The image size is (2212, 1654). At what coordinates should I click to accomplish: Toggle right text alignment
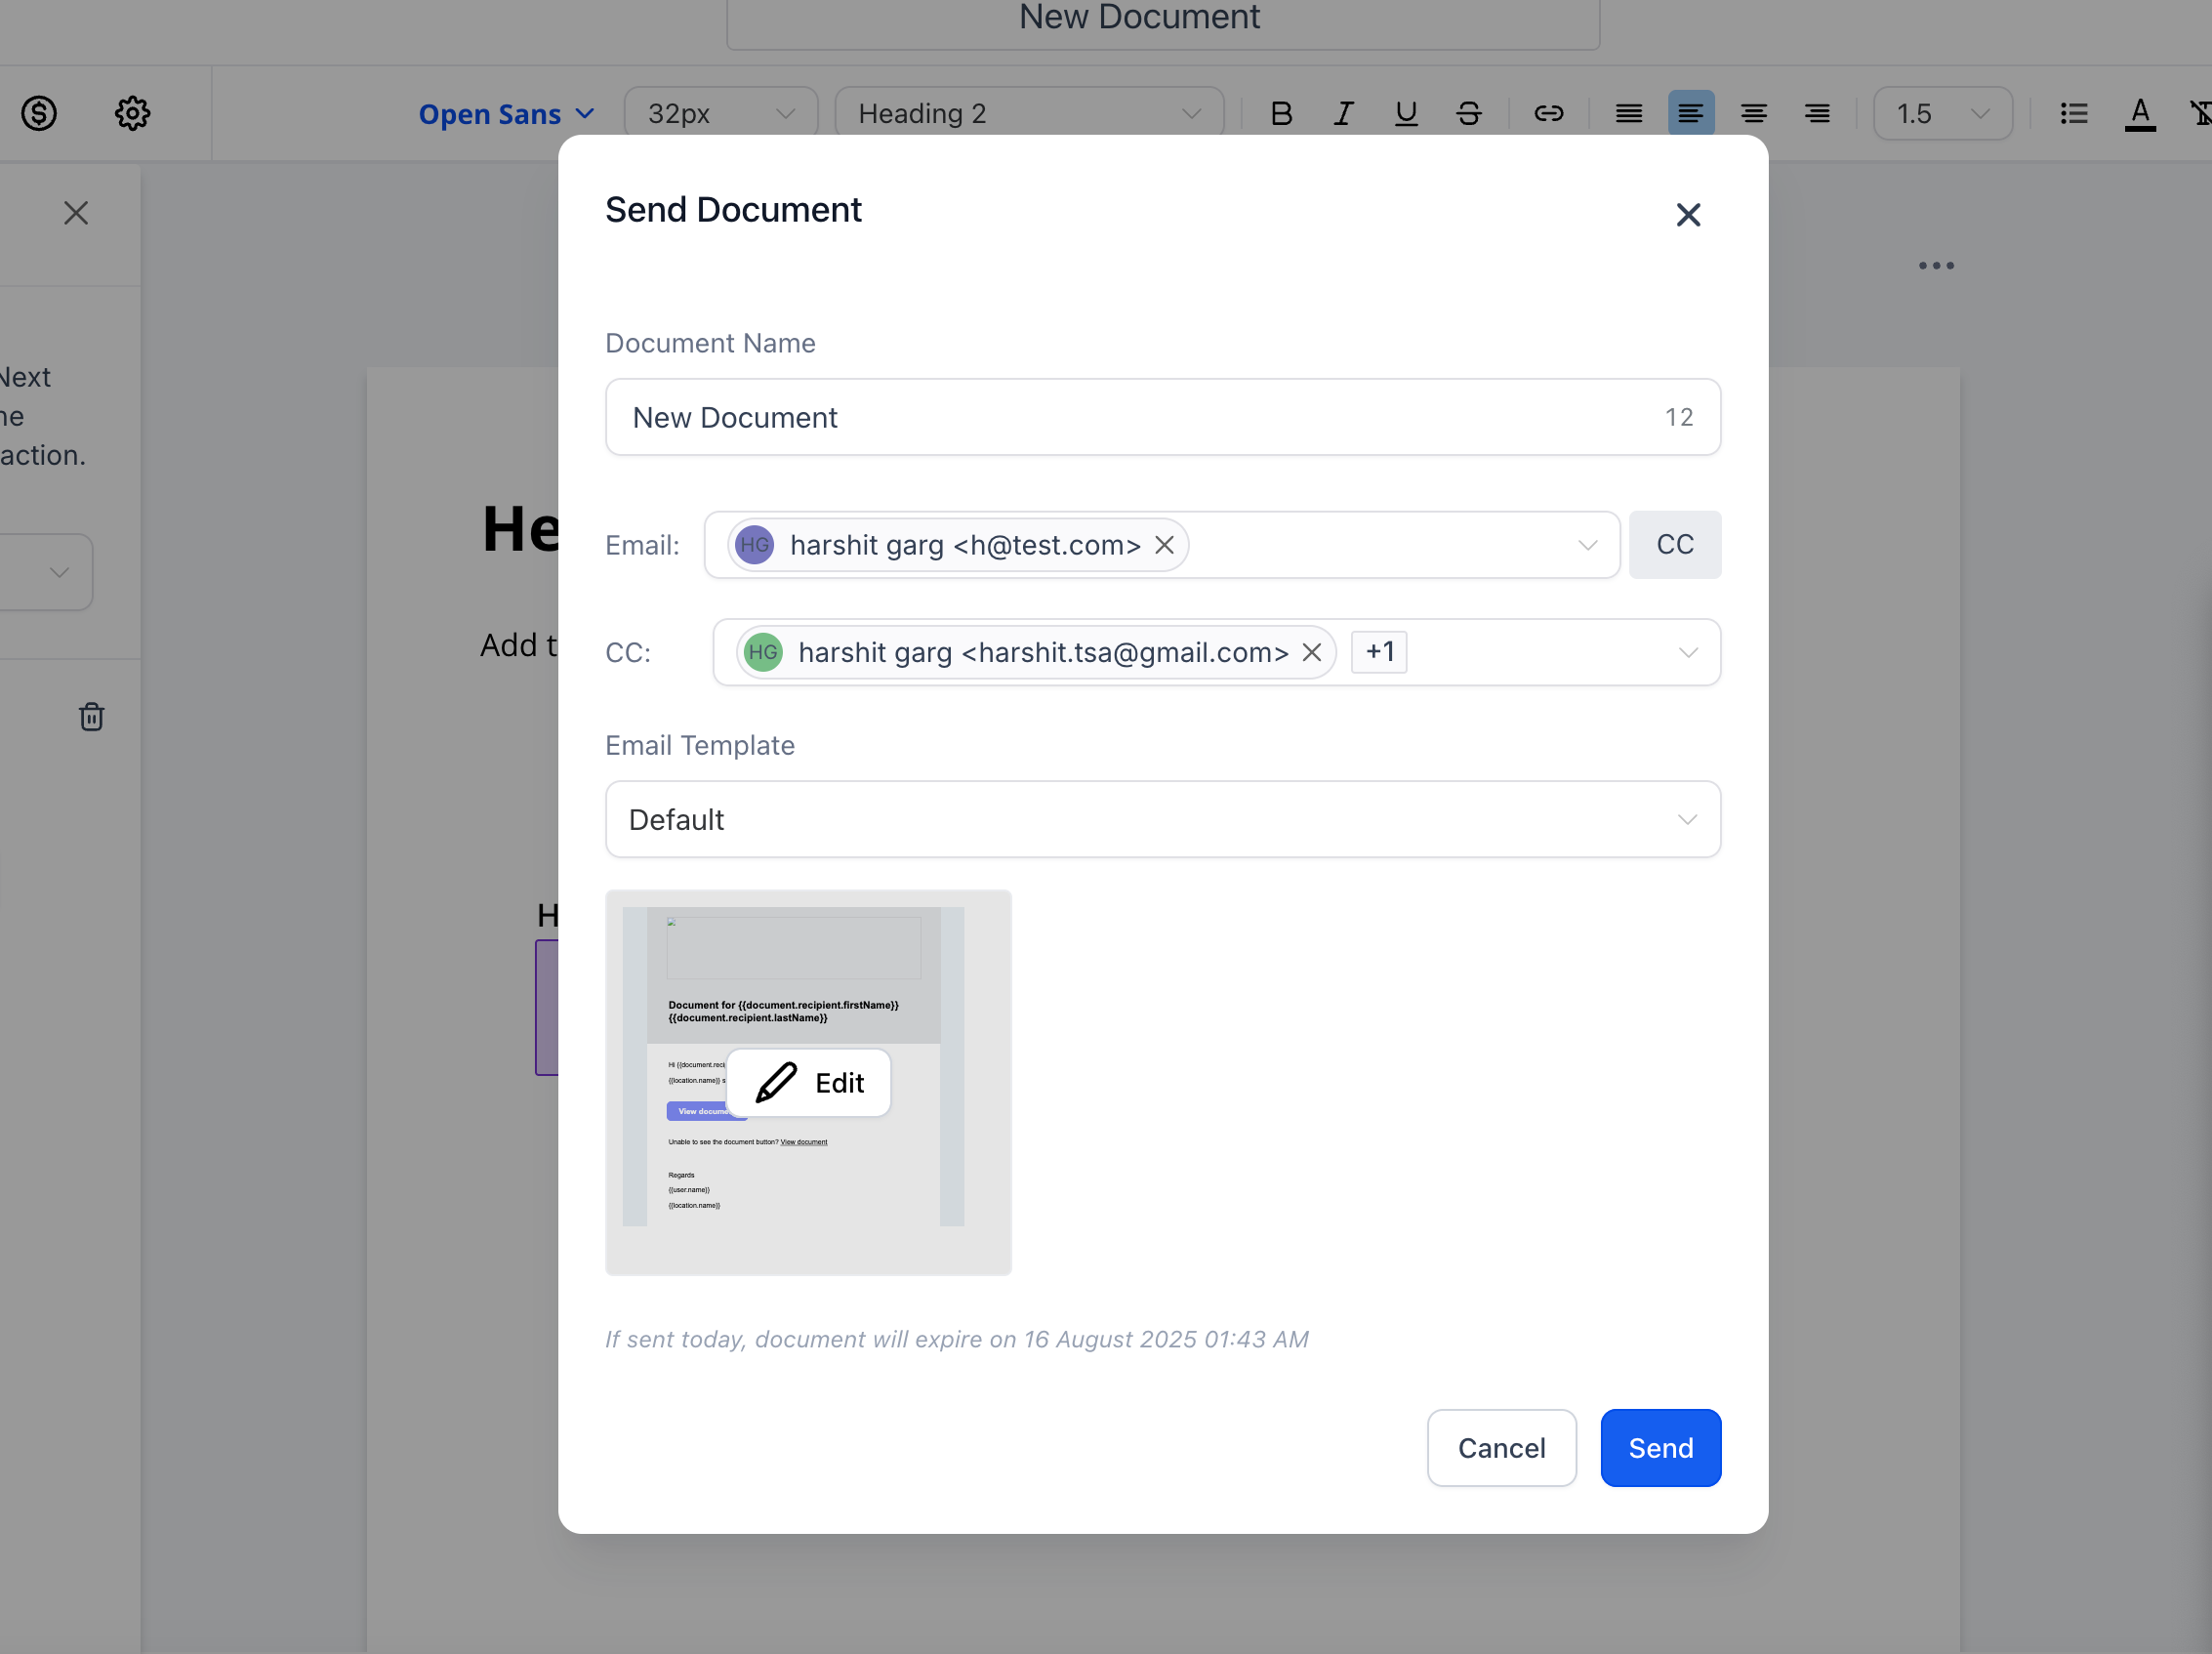tap(1817, 113)
